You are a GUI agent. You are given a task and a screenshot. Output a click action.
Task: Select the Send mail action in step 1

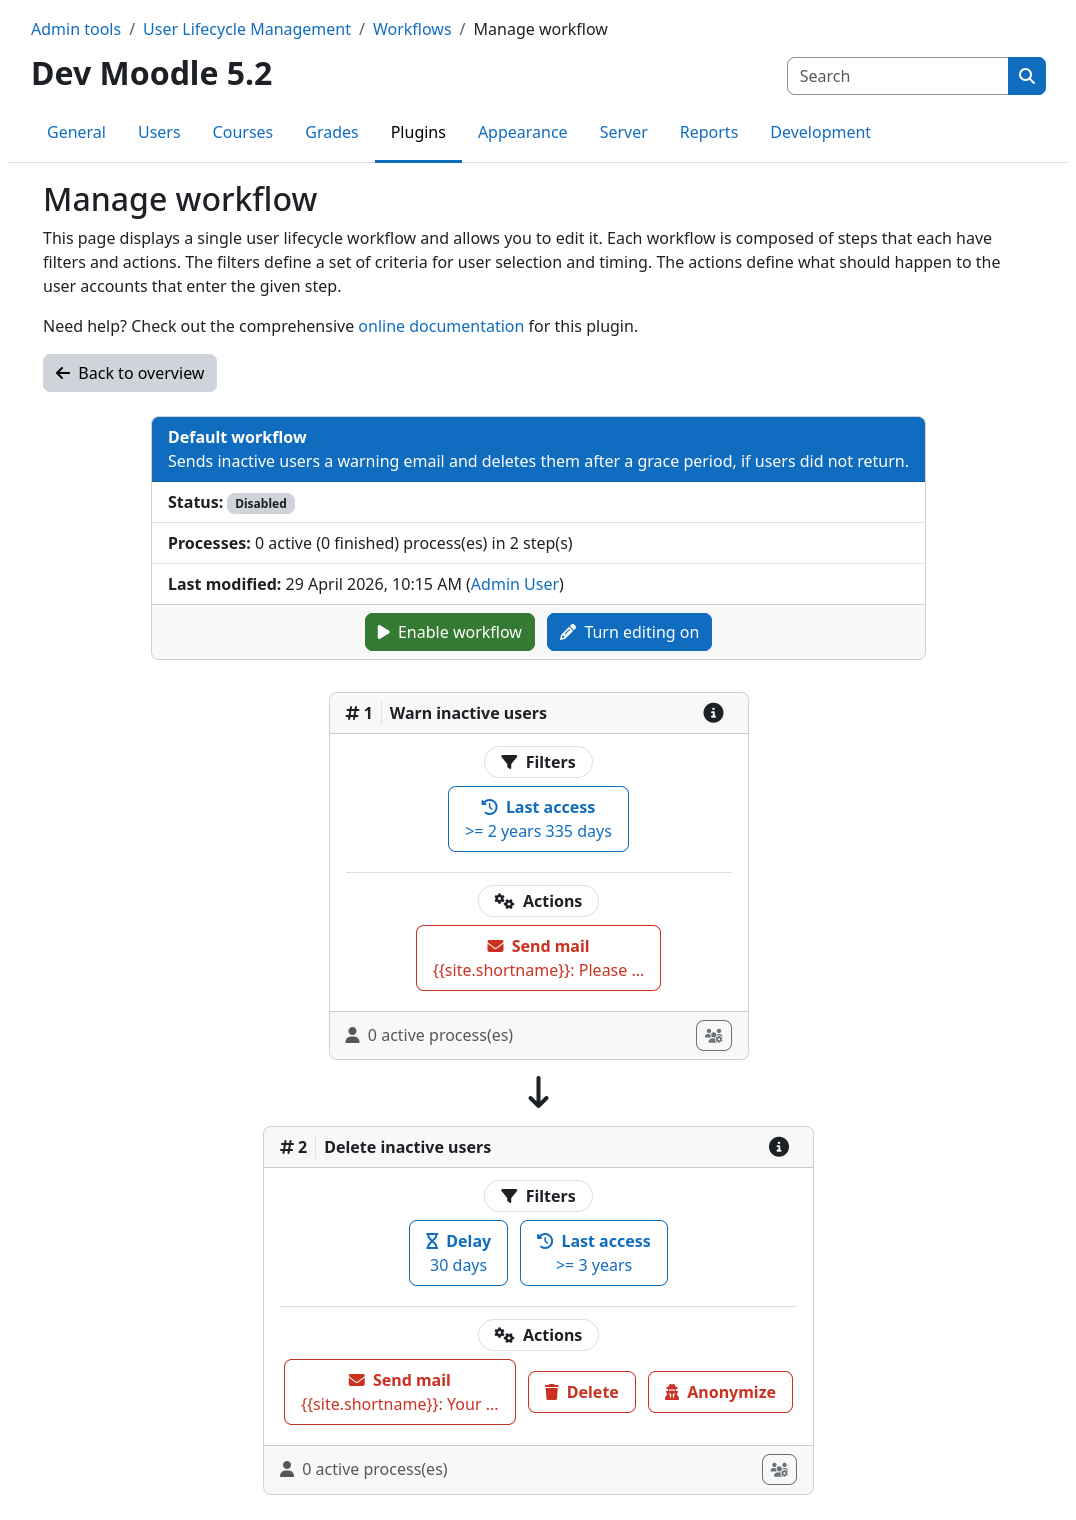538,957
